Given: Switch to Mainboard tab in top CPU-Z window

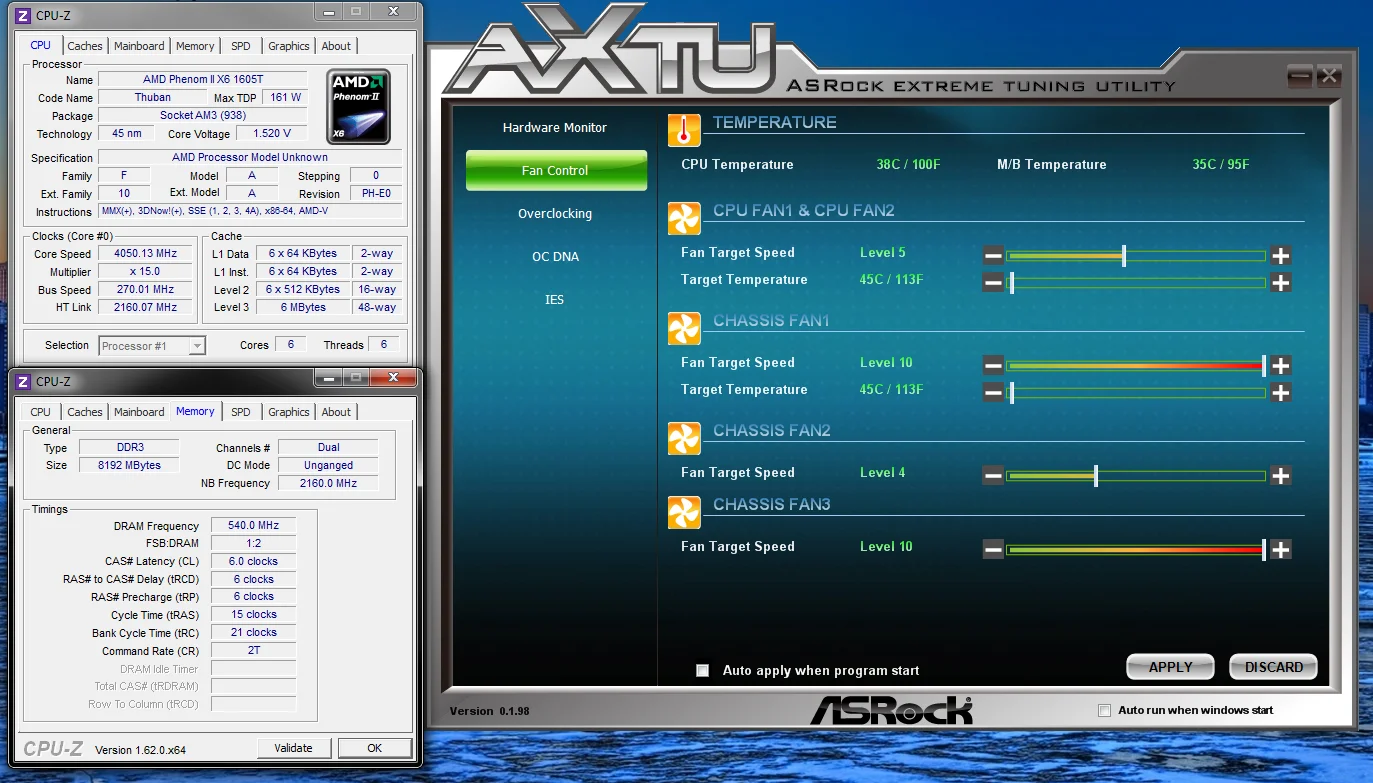Looking at the screenshot, I should click(139, 46).
